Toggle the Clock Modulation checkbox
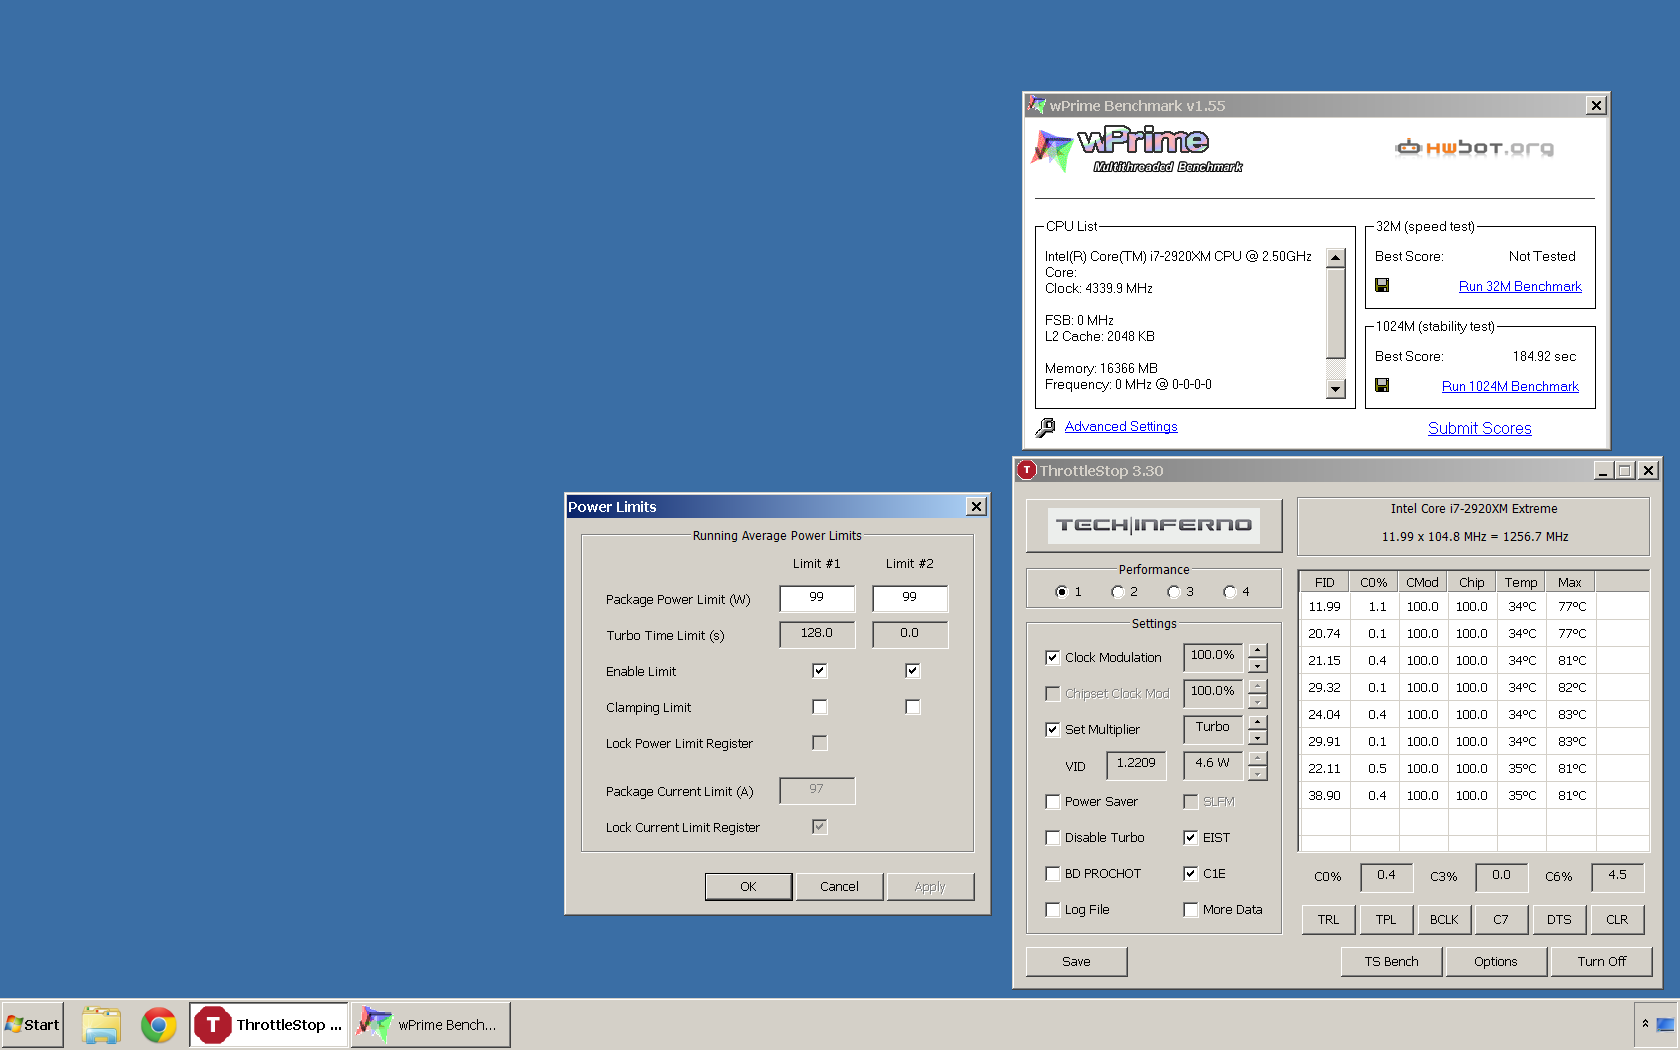Screen dimensions: 1680x1050 (x=1052, y=657)
